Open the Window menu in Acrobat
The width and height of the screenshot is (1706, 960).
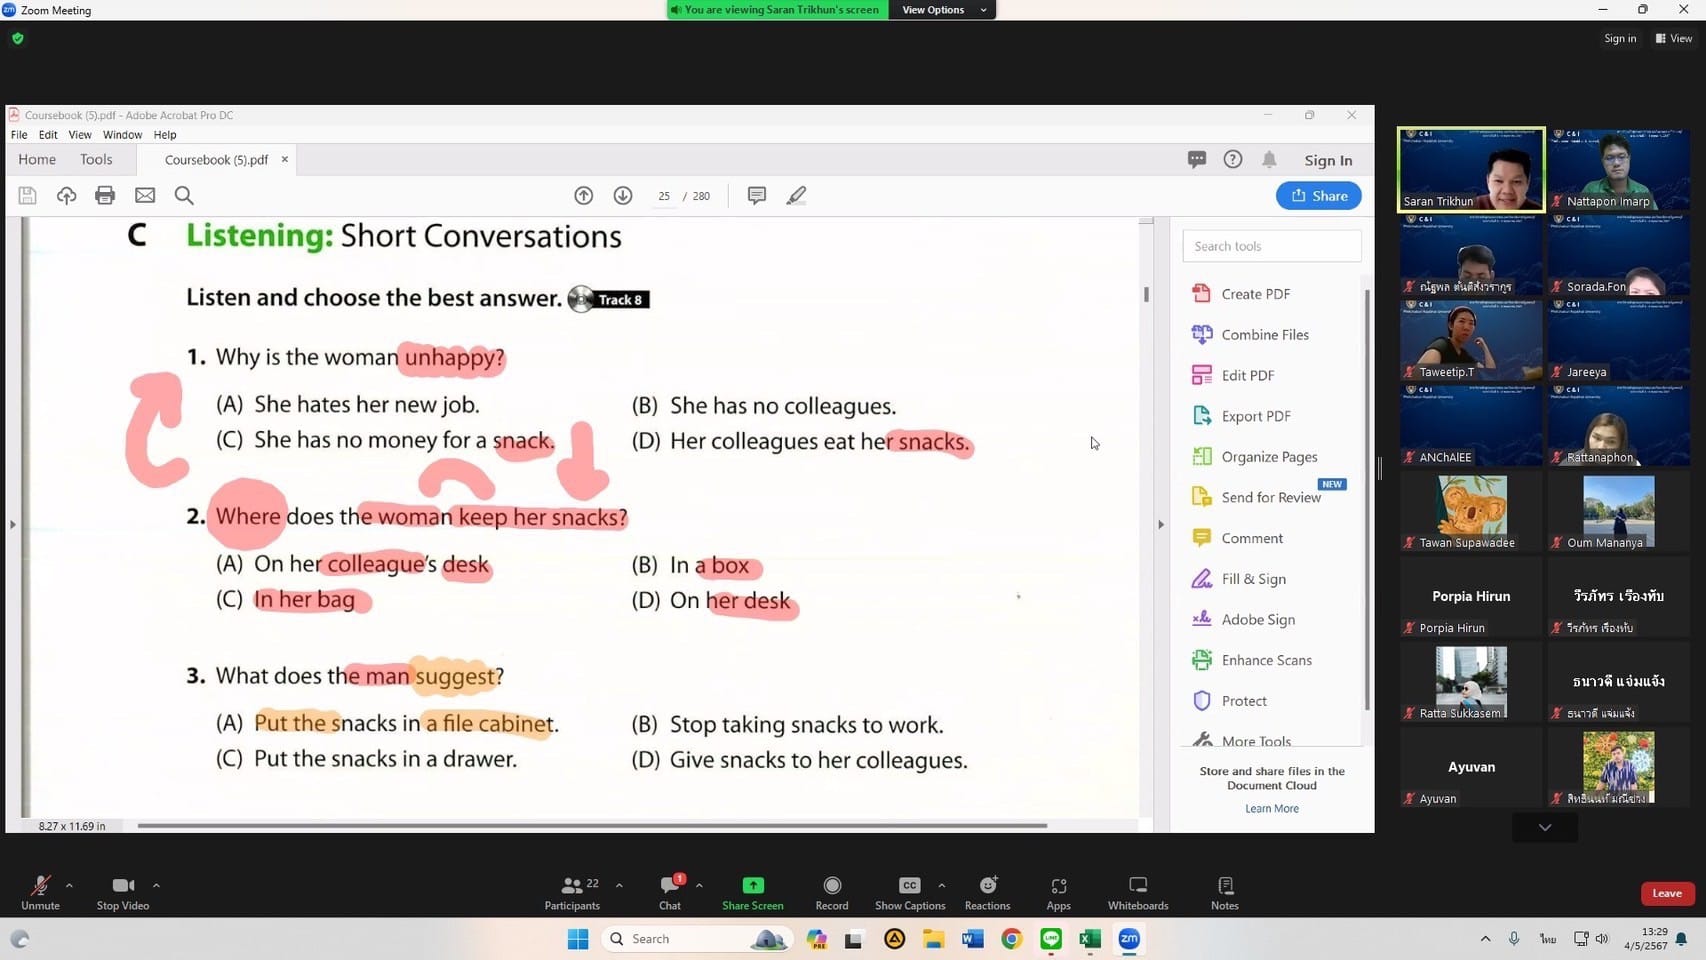pos(122,135)
